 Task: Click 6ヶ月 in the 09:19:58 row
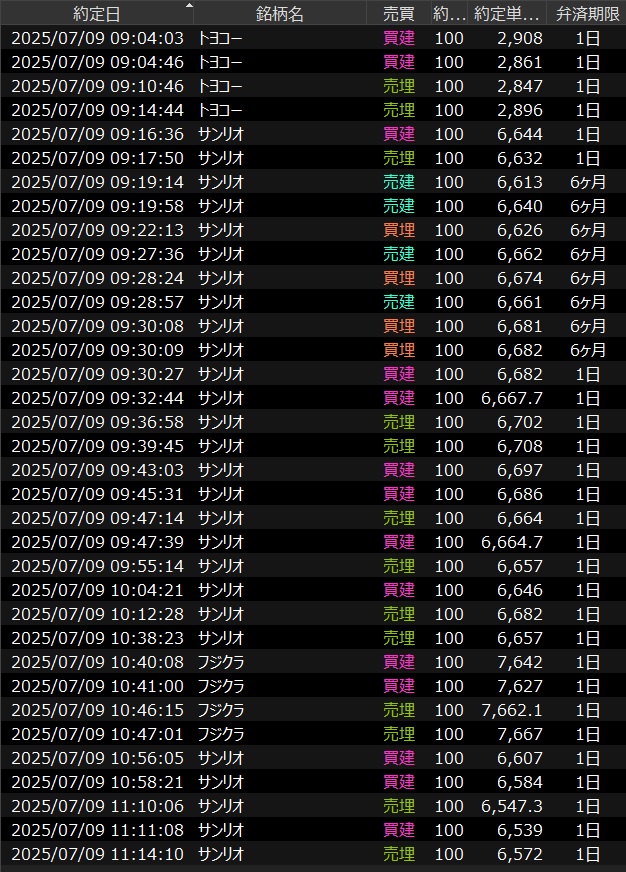[588, 206]
